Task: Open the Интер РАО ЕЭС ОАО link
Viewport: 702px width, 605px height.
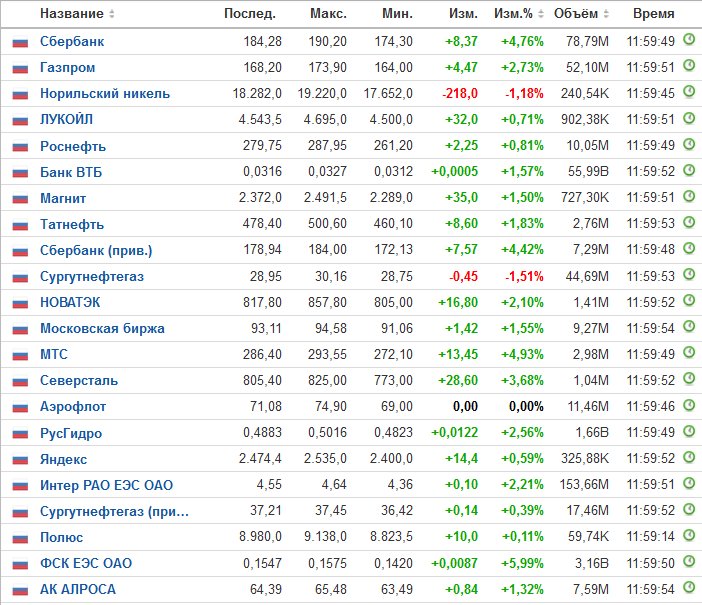Action: coord(107,485)
